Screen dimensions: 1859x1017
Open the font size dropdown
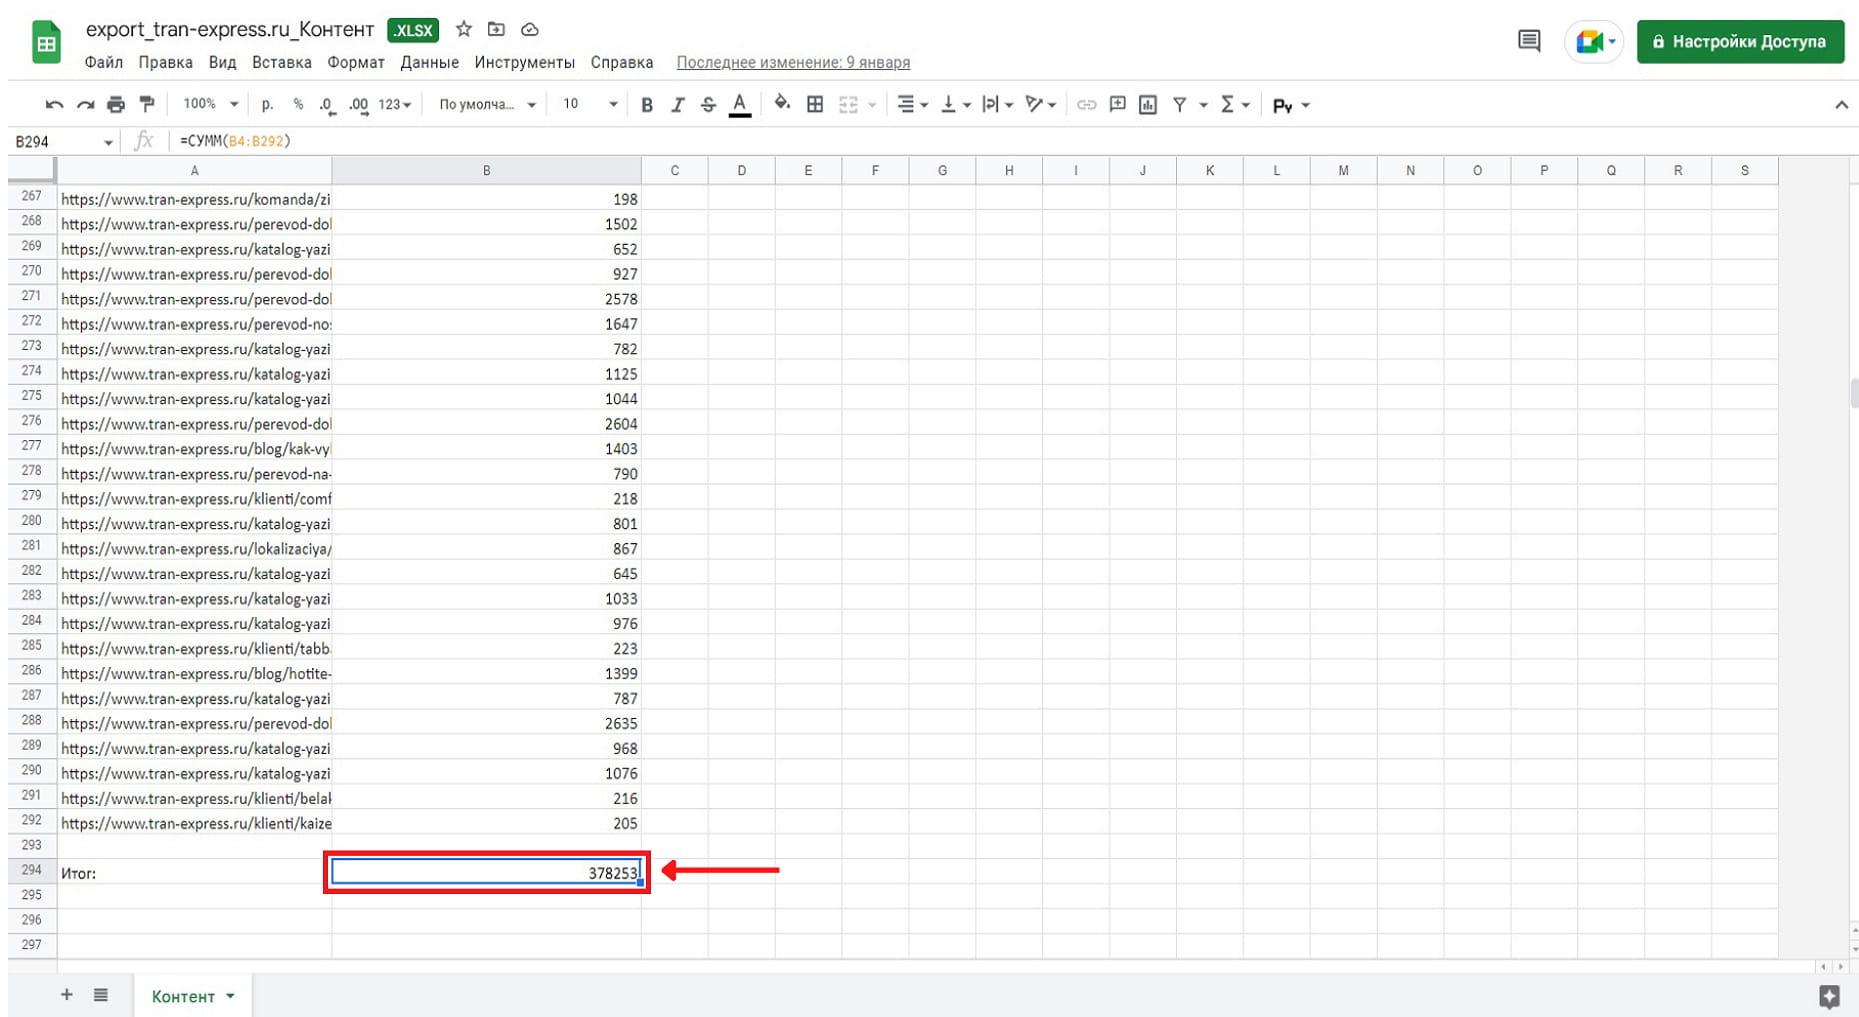pyautogui.click(x=589, y=104)
